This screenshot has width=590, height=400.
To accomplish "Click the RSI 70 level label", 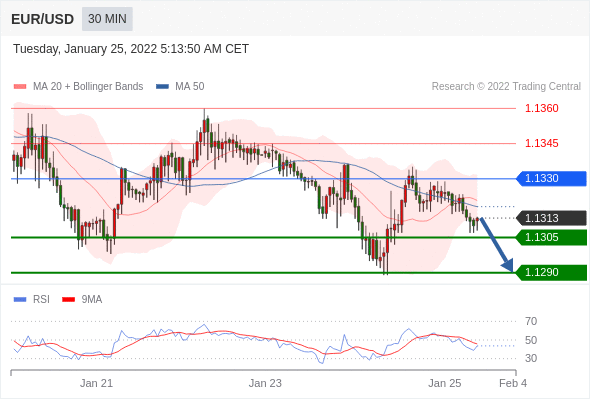I will 531,321.
